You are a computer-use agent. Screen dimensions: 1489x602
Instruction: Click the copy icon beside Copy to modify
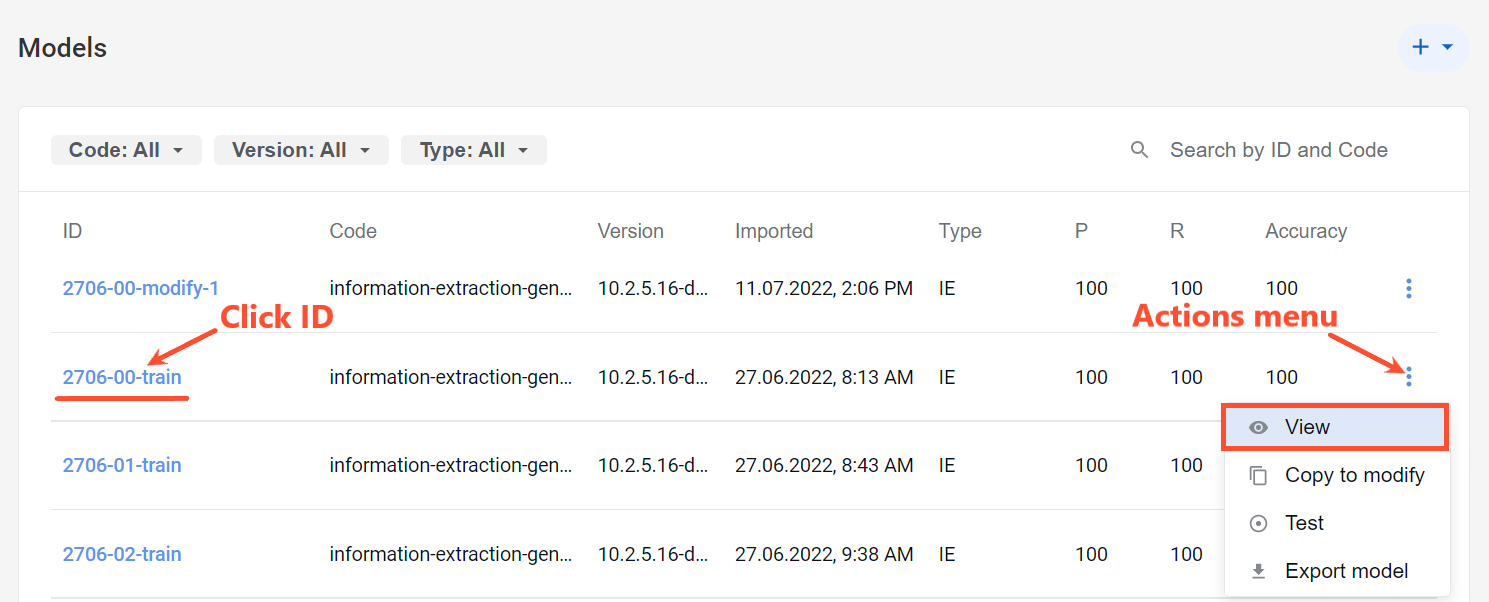click(x=1259, y=476)
